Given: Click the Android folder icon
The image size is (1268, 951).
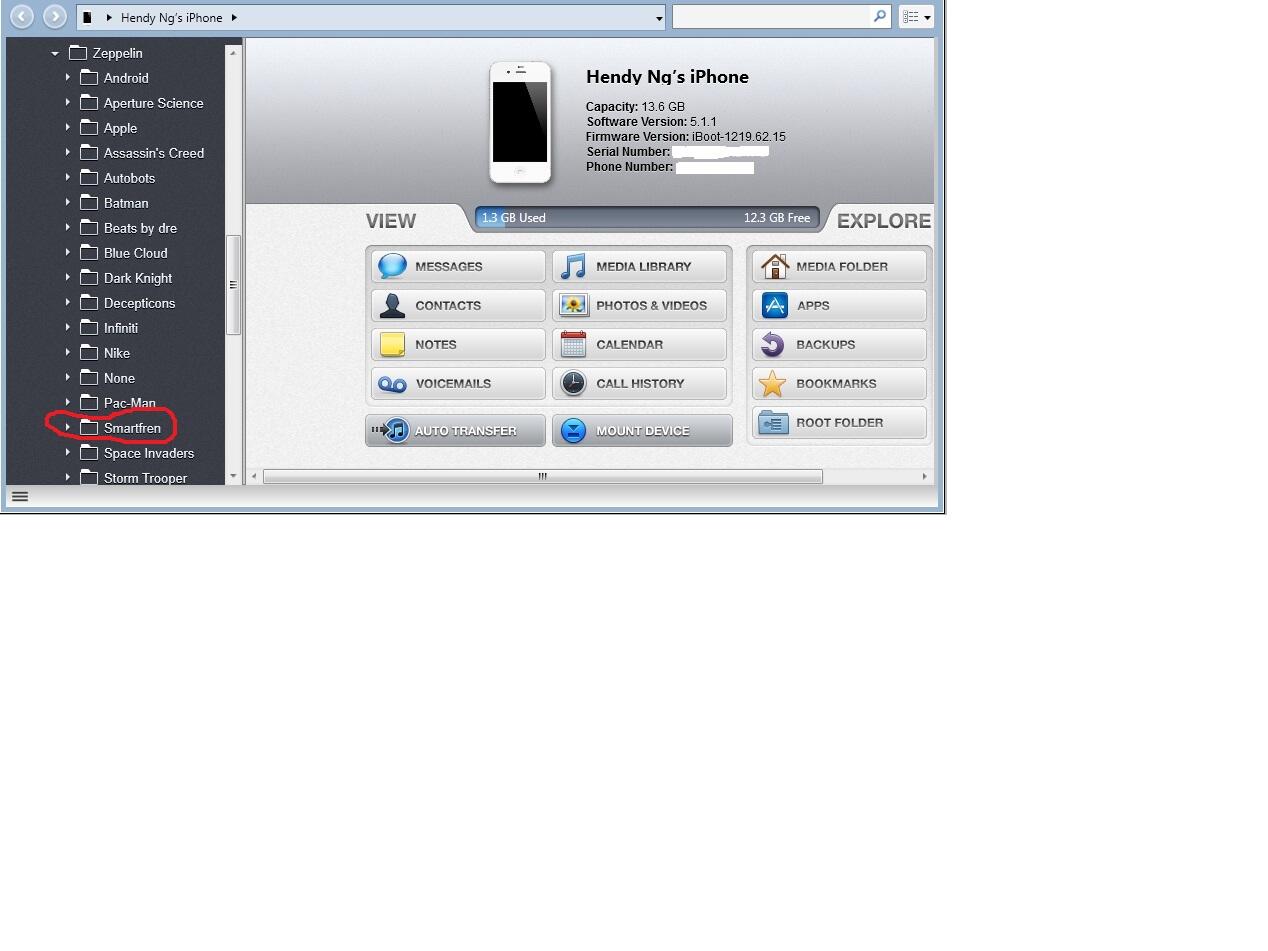Looking at the screenshot, I should click(89, 77).
